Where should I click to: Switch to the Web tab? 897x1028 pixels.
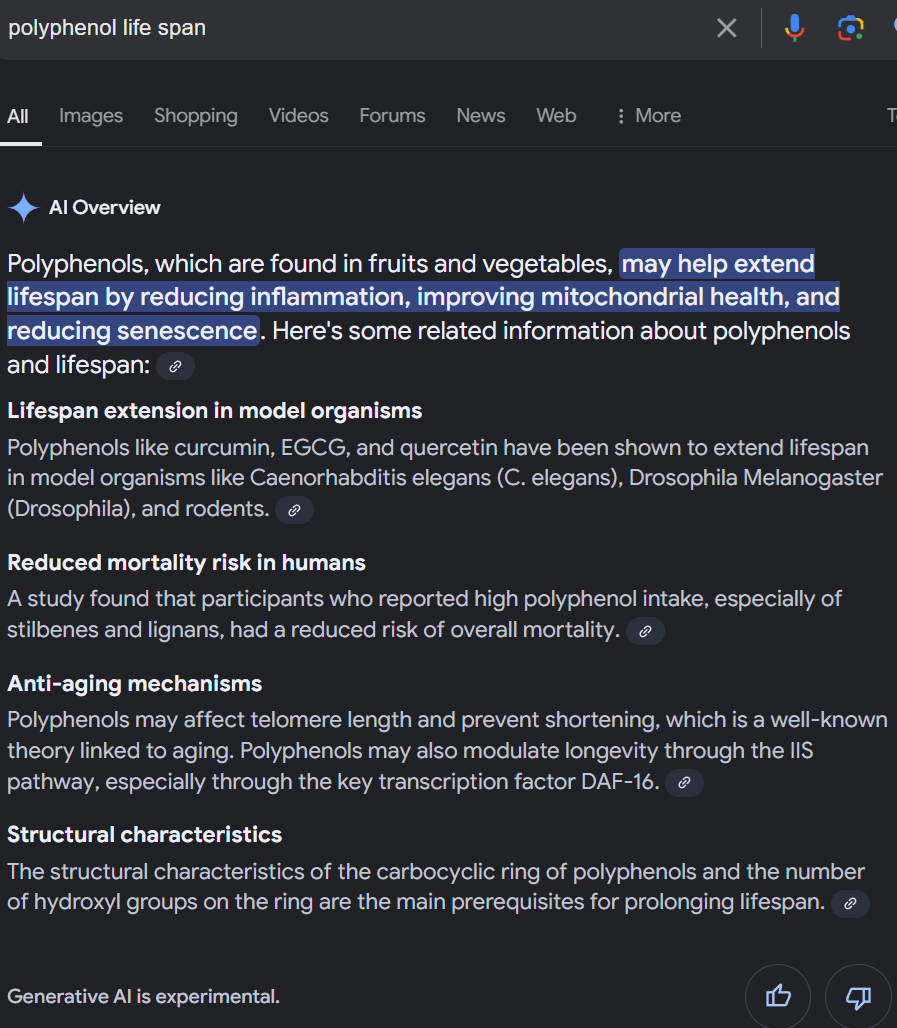click(x=556, y=115)
